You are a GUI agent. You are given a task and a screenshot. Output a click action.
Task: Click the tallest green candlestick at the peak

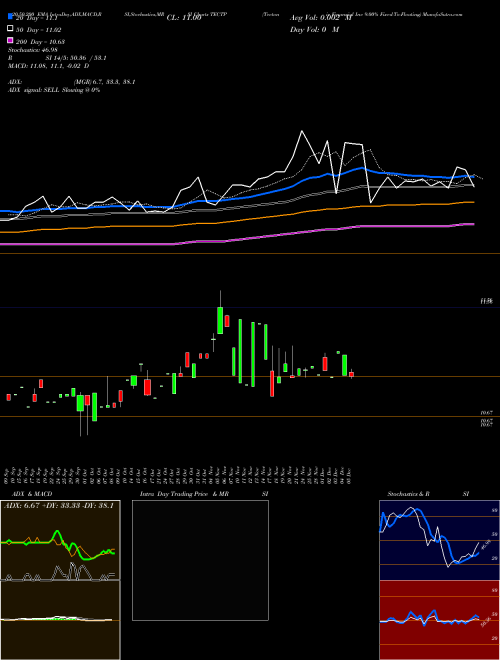[x=220, y=320]
